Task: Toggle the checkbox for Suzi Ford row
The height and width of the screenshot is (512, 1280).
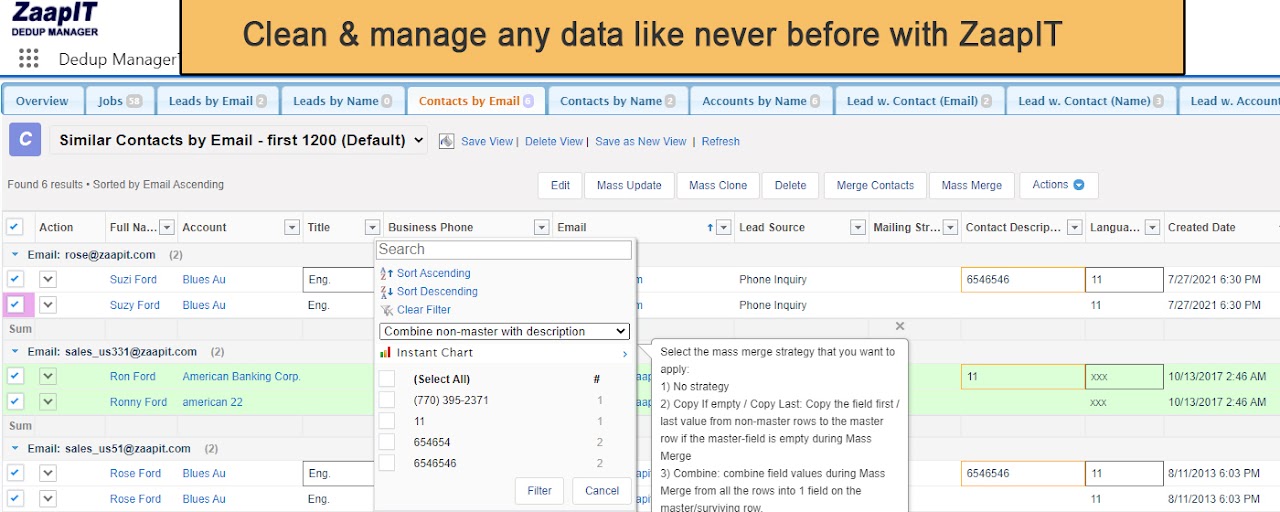Action: [x=15, y=279]
